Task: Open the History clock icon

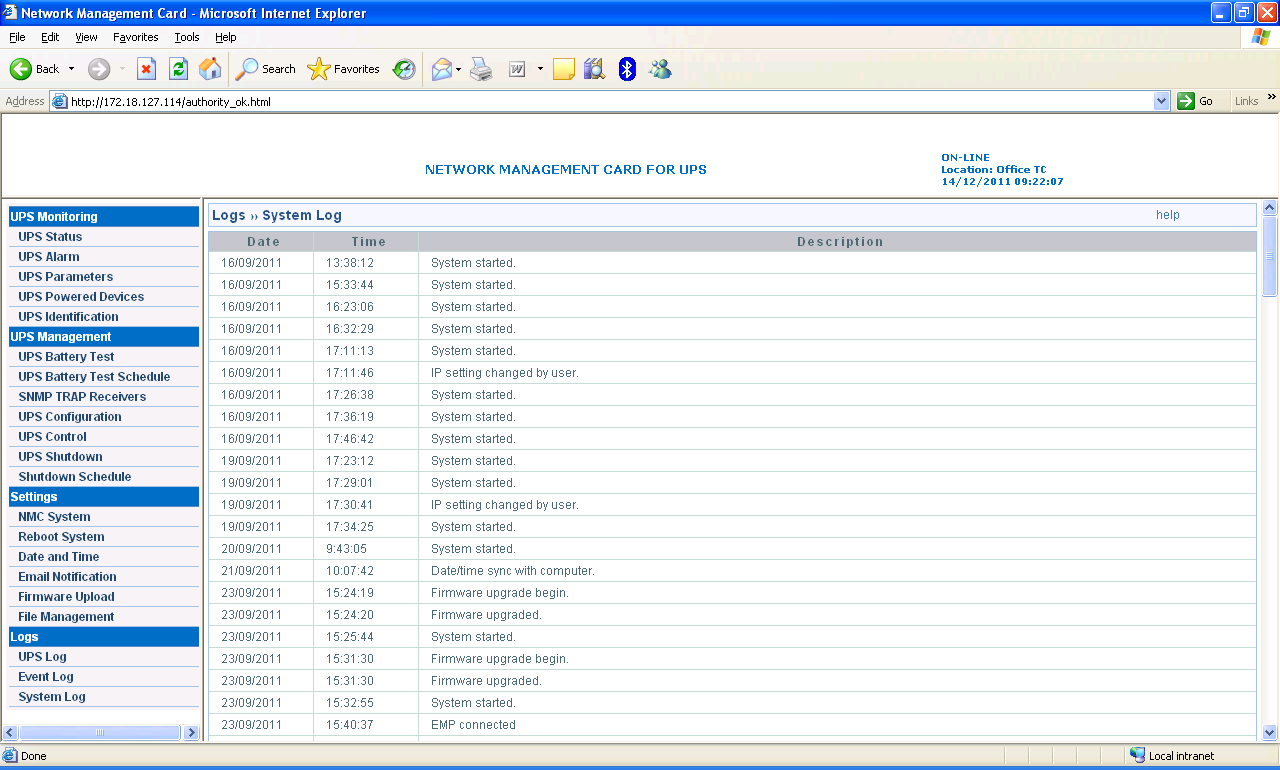Action: pyautogui.click(x=404, y=69)
